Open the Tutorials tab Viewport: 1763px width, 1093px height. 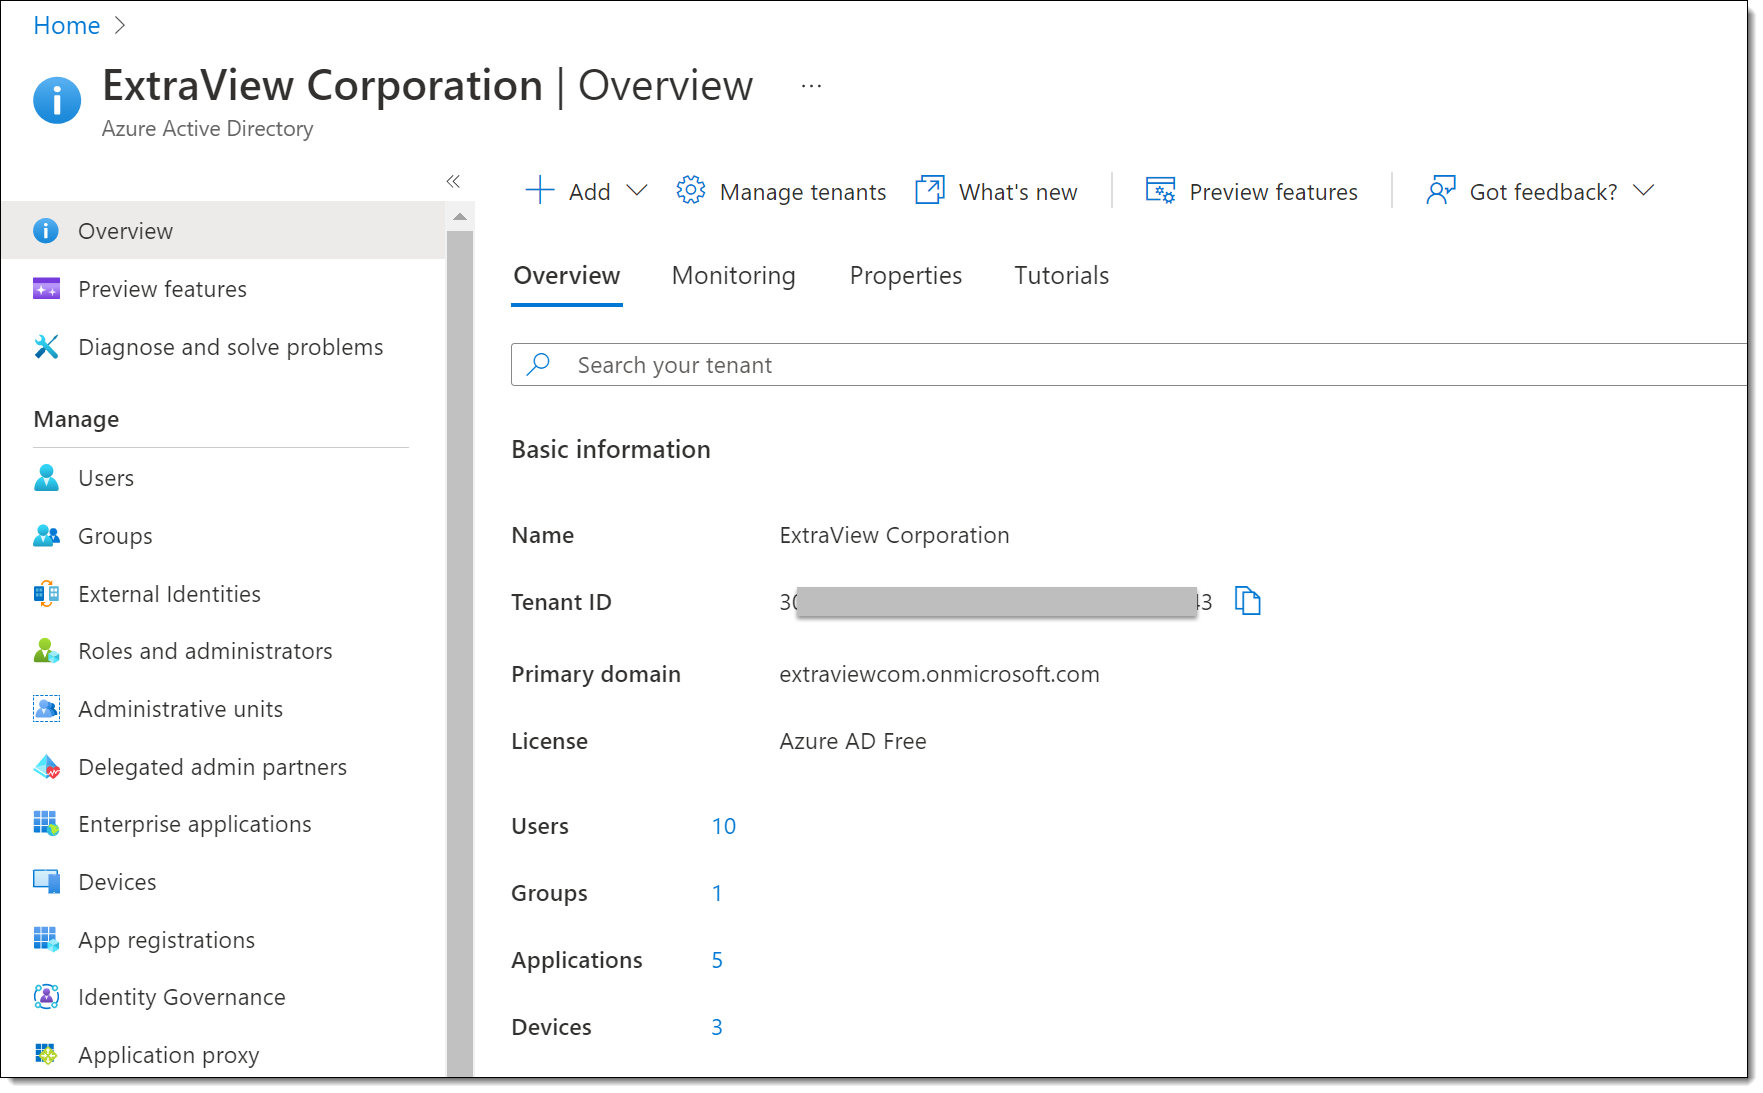click(1062, 276)
